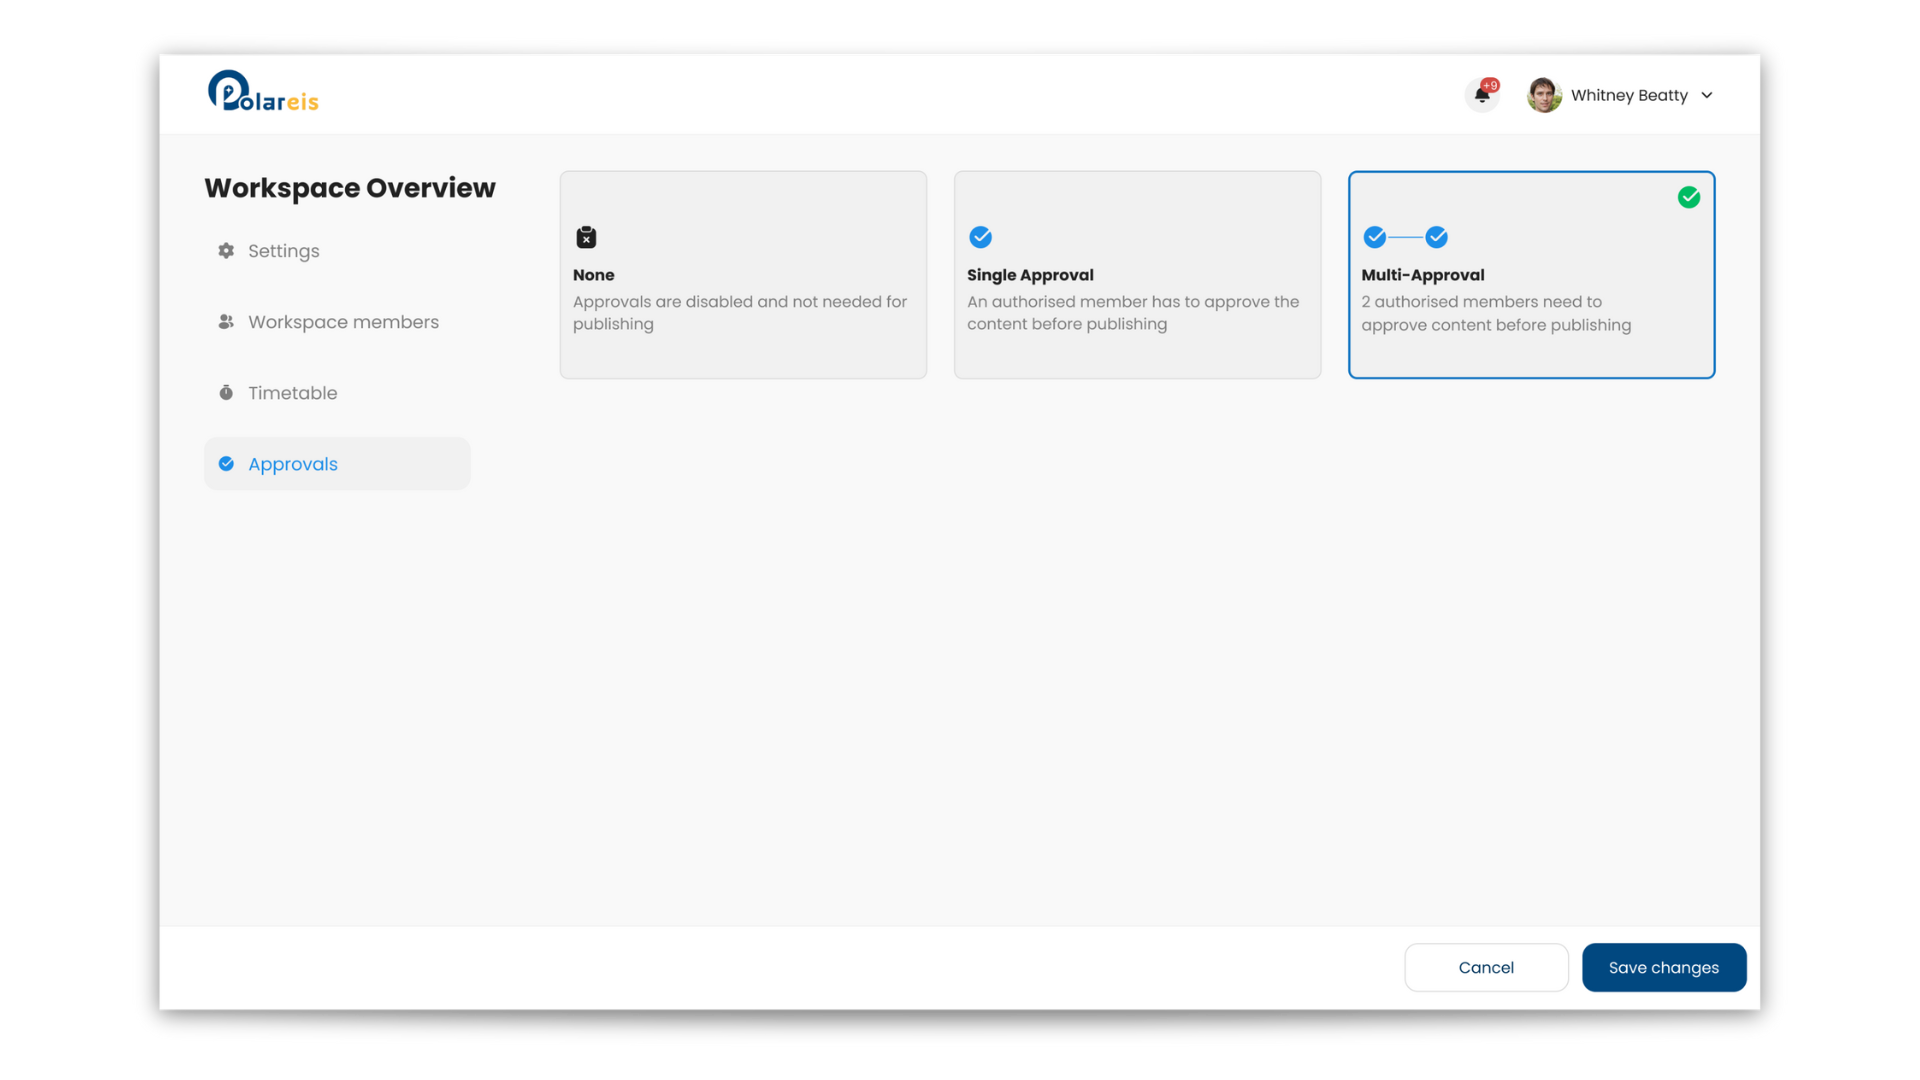Click Whitney Beatty's avatar photo
Screen dimensions: 1920x1080
point(1544,96)
